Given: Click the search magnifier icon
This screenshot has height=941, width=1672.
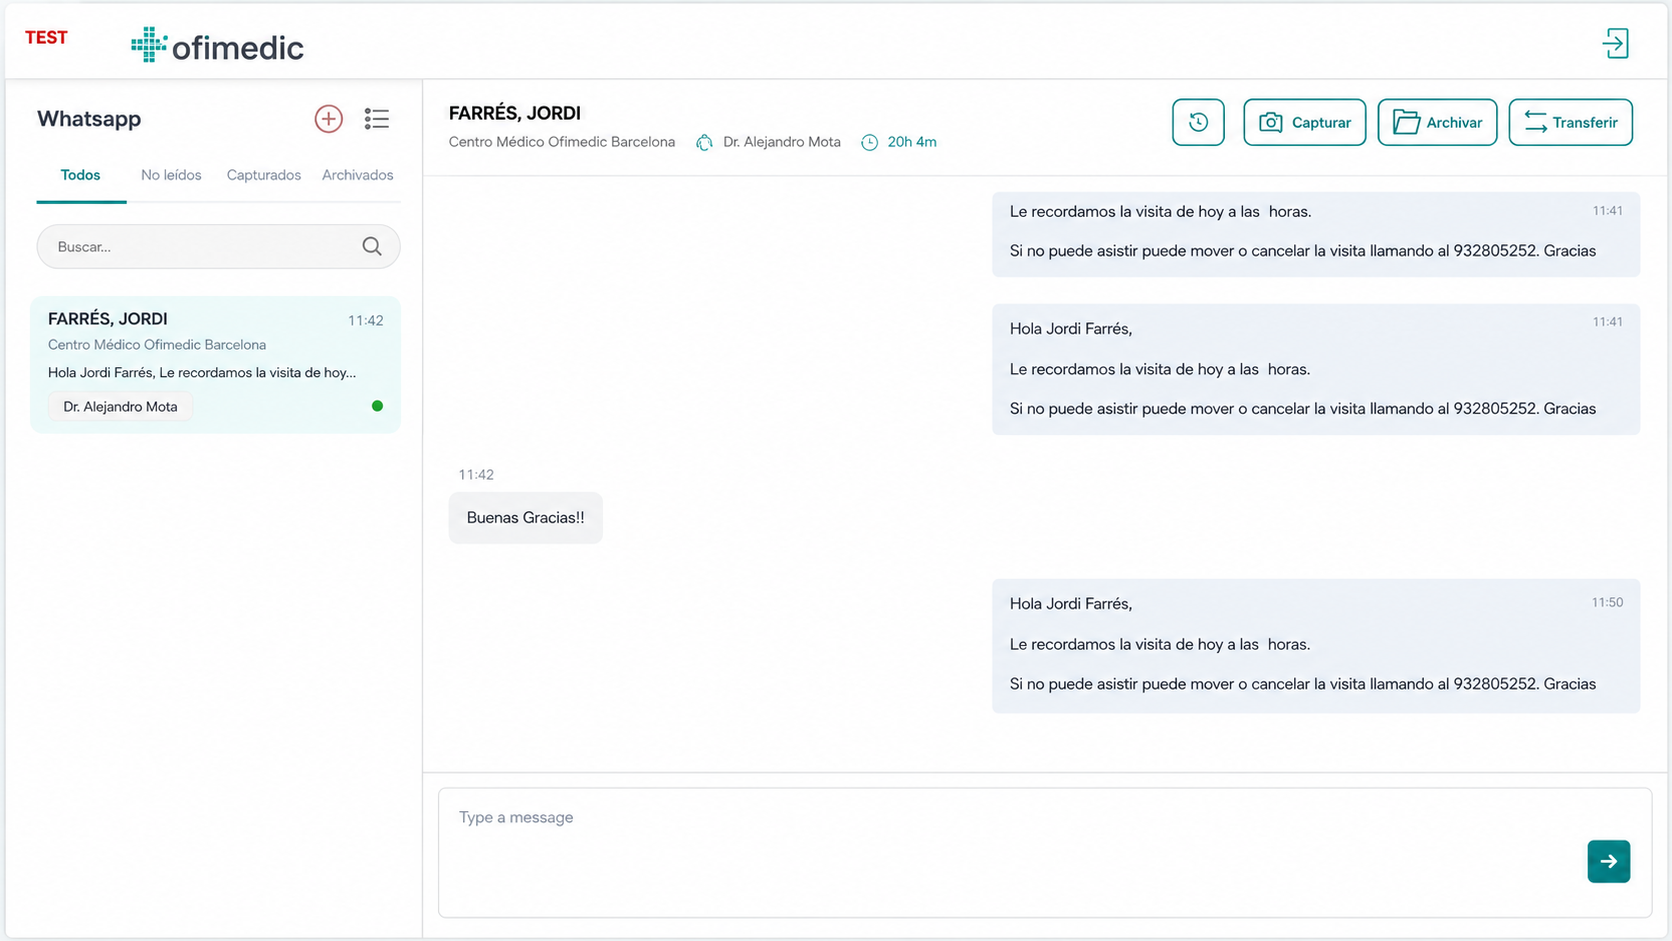Looking at the screenshot, I should [372, 246].
